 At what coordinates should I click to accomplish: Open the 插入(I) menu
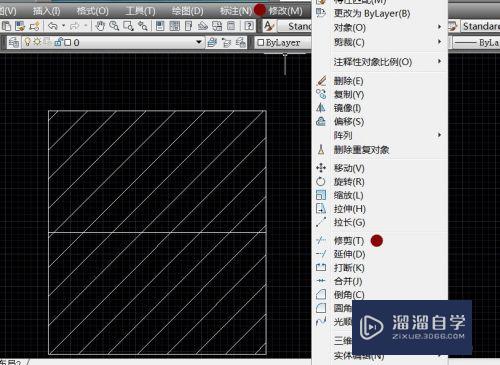coord(46,11)
